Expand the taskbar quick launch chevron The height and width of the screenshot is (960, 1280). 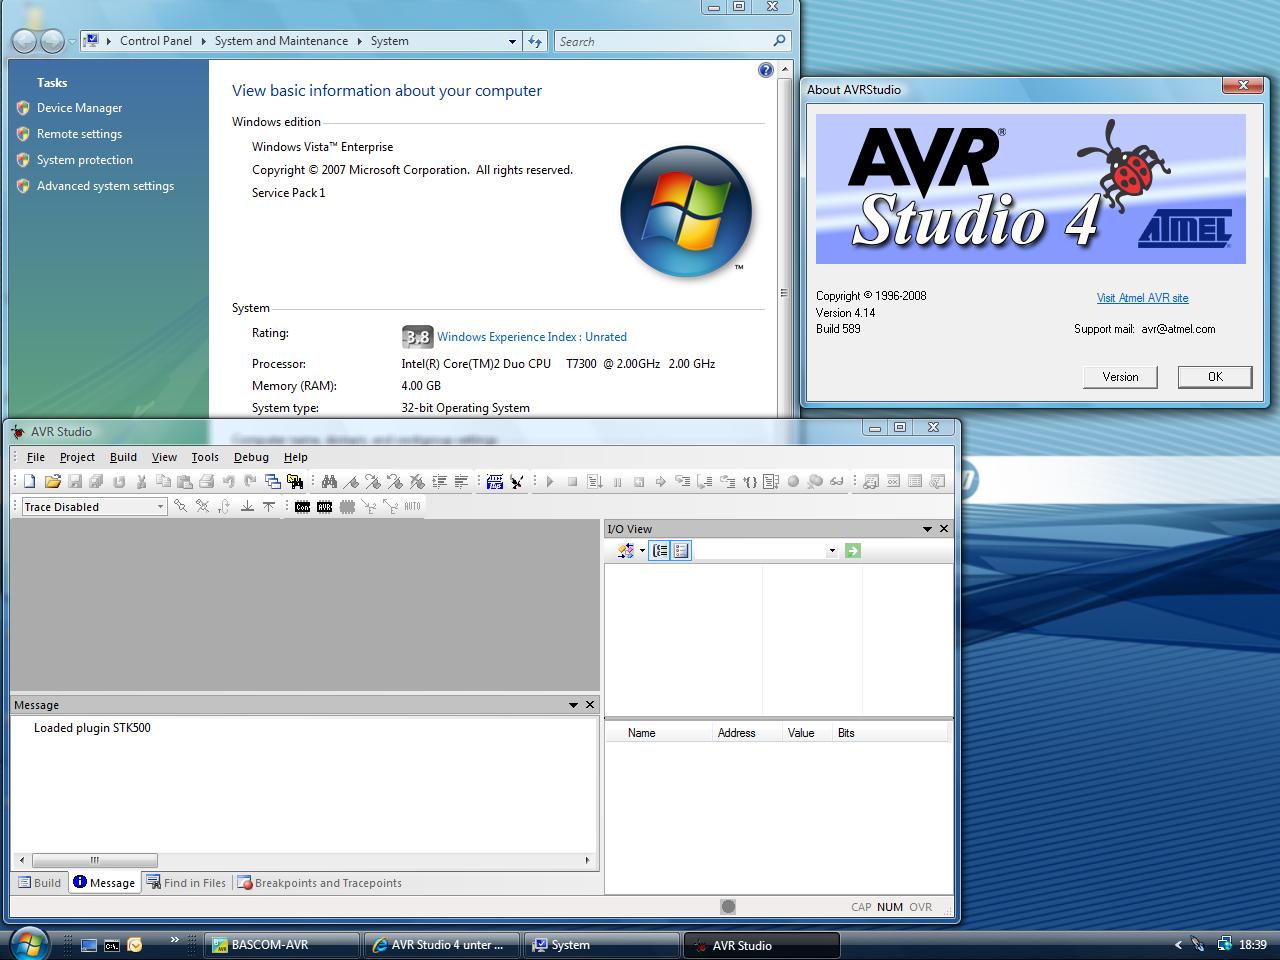[x=174, y=940]
